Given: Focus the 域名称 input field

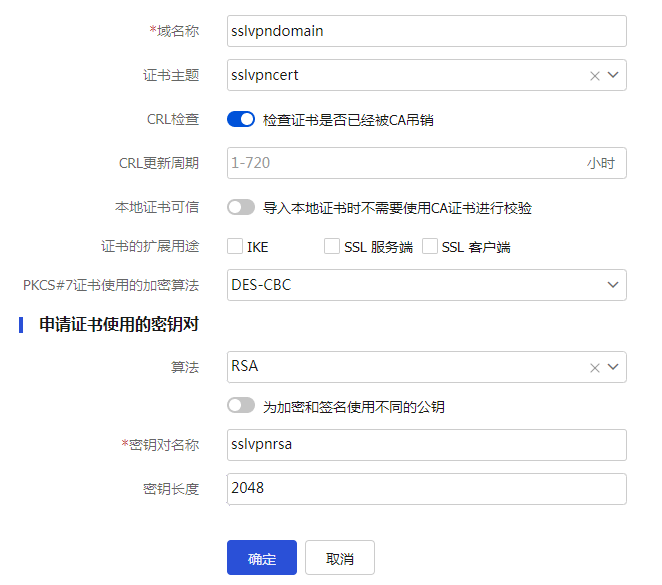Looking at the screenshot, I should pos(427,31).
